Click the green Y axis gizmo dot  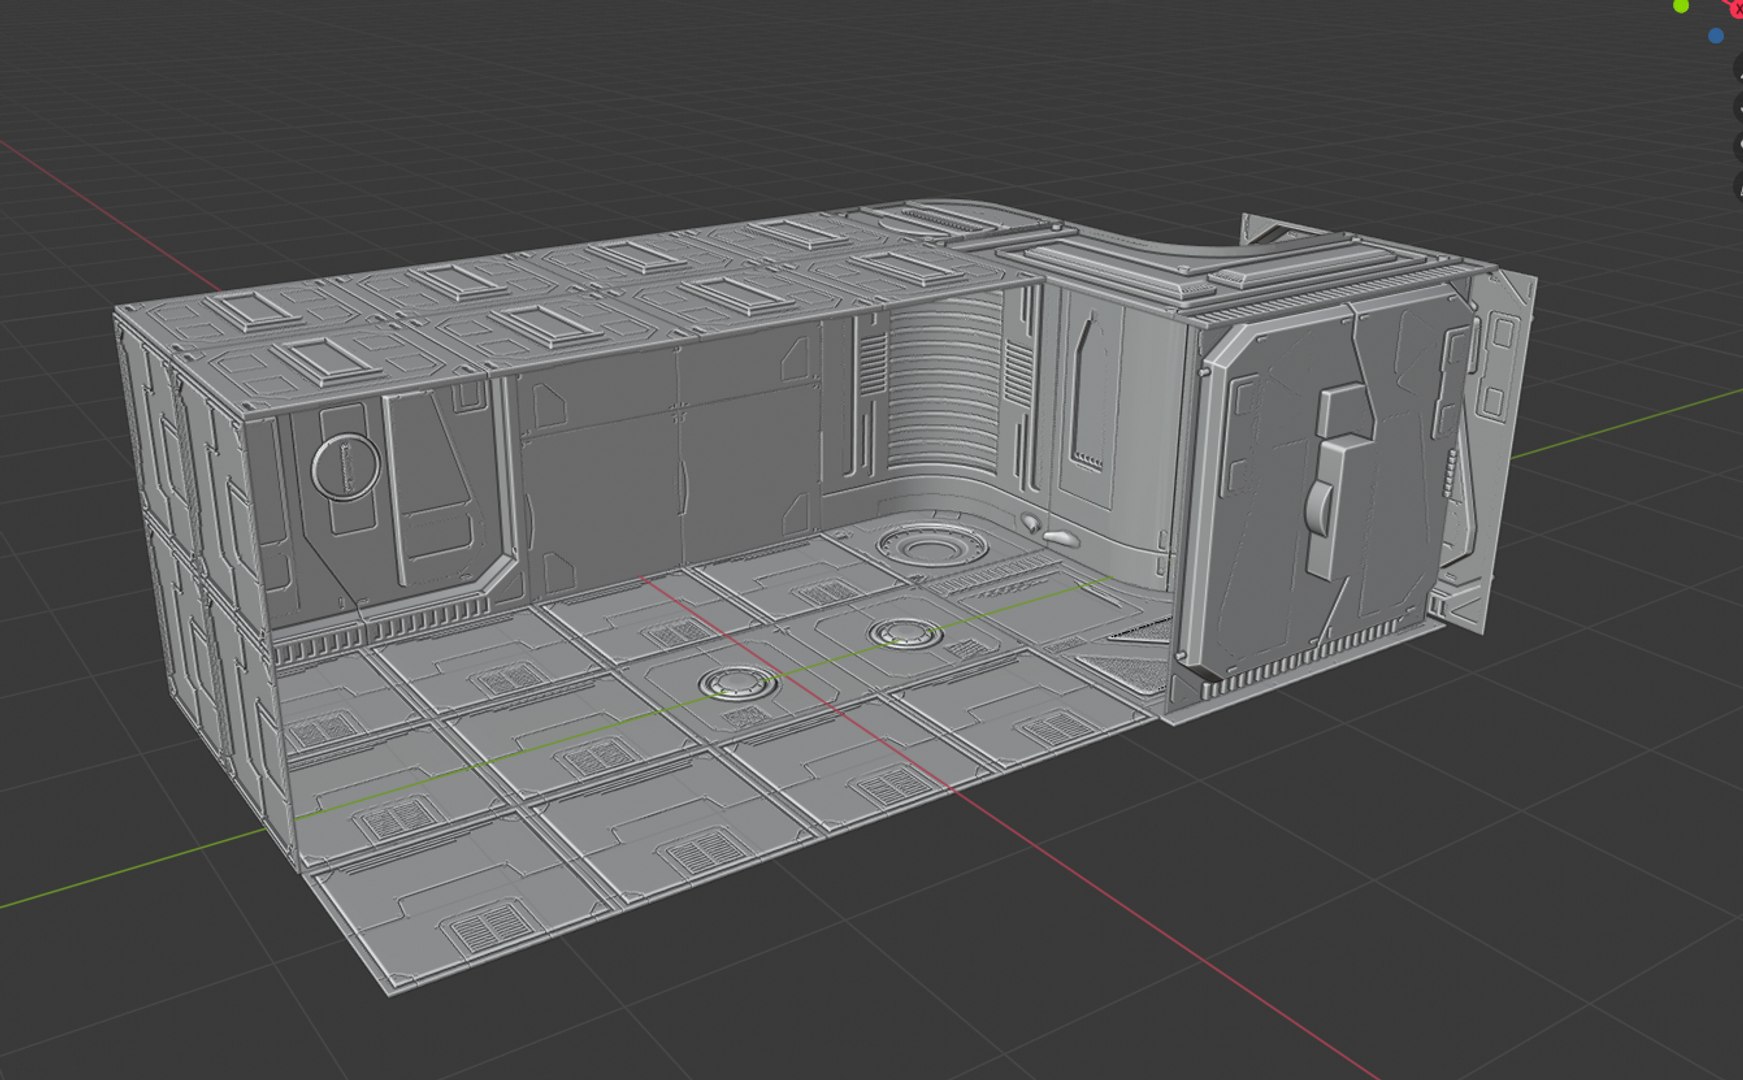click(x=1681, y=5)
